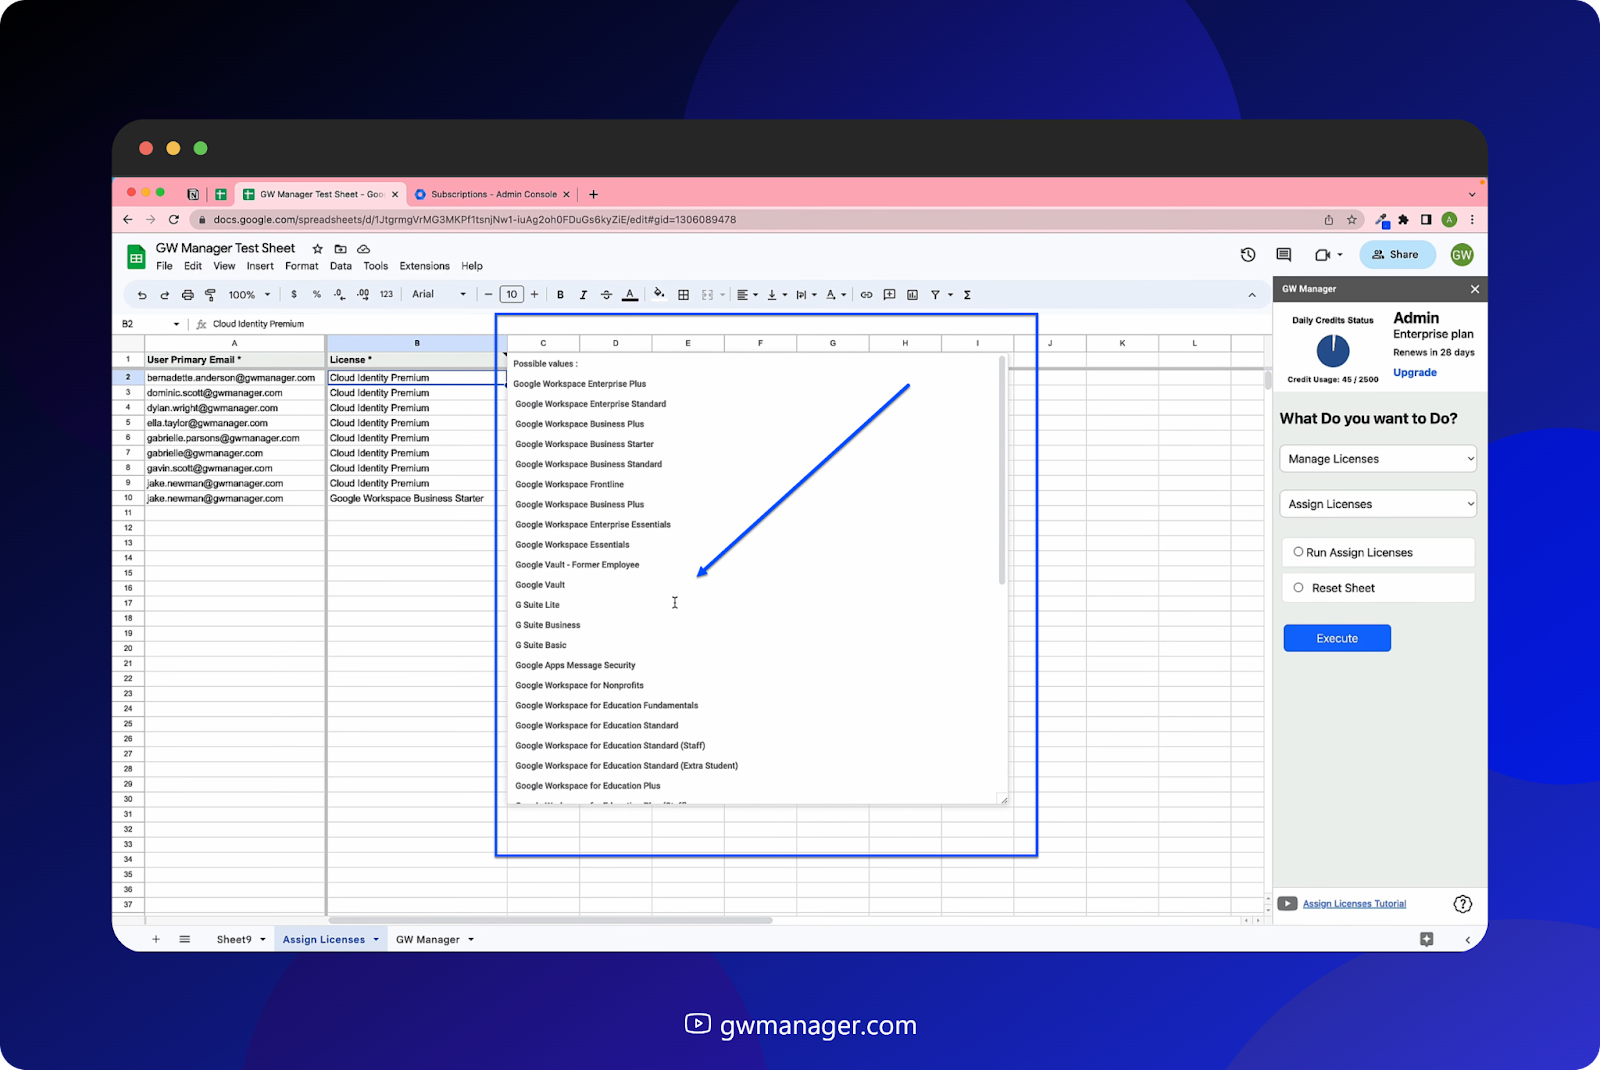Open version history clock icon
This screenshot has width=1600, height=1070.
click(1248, 255)
